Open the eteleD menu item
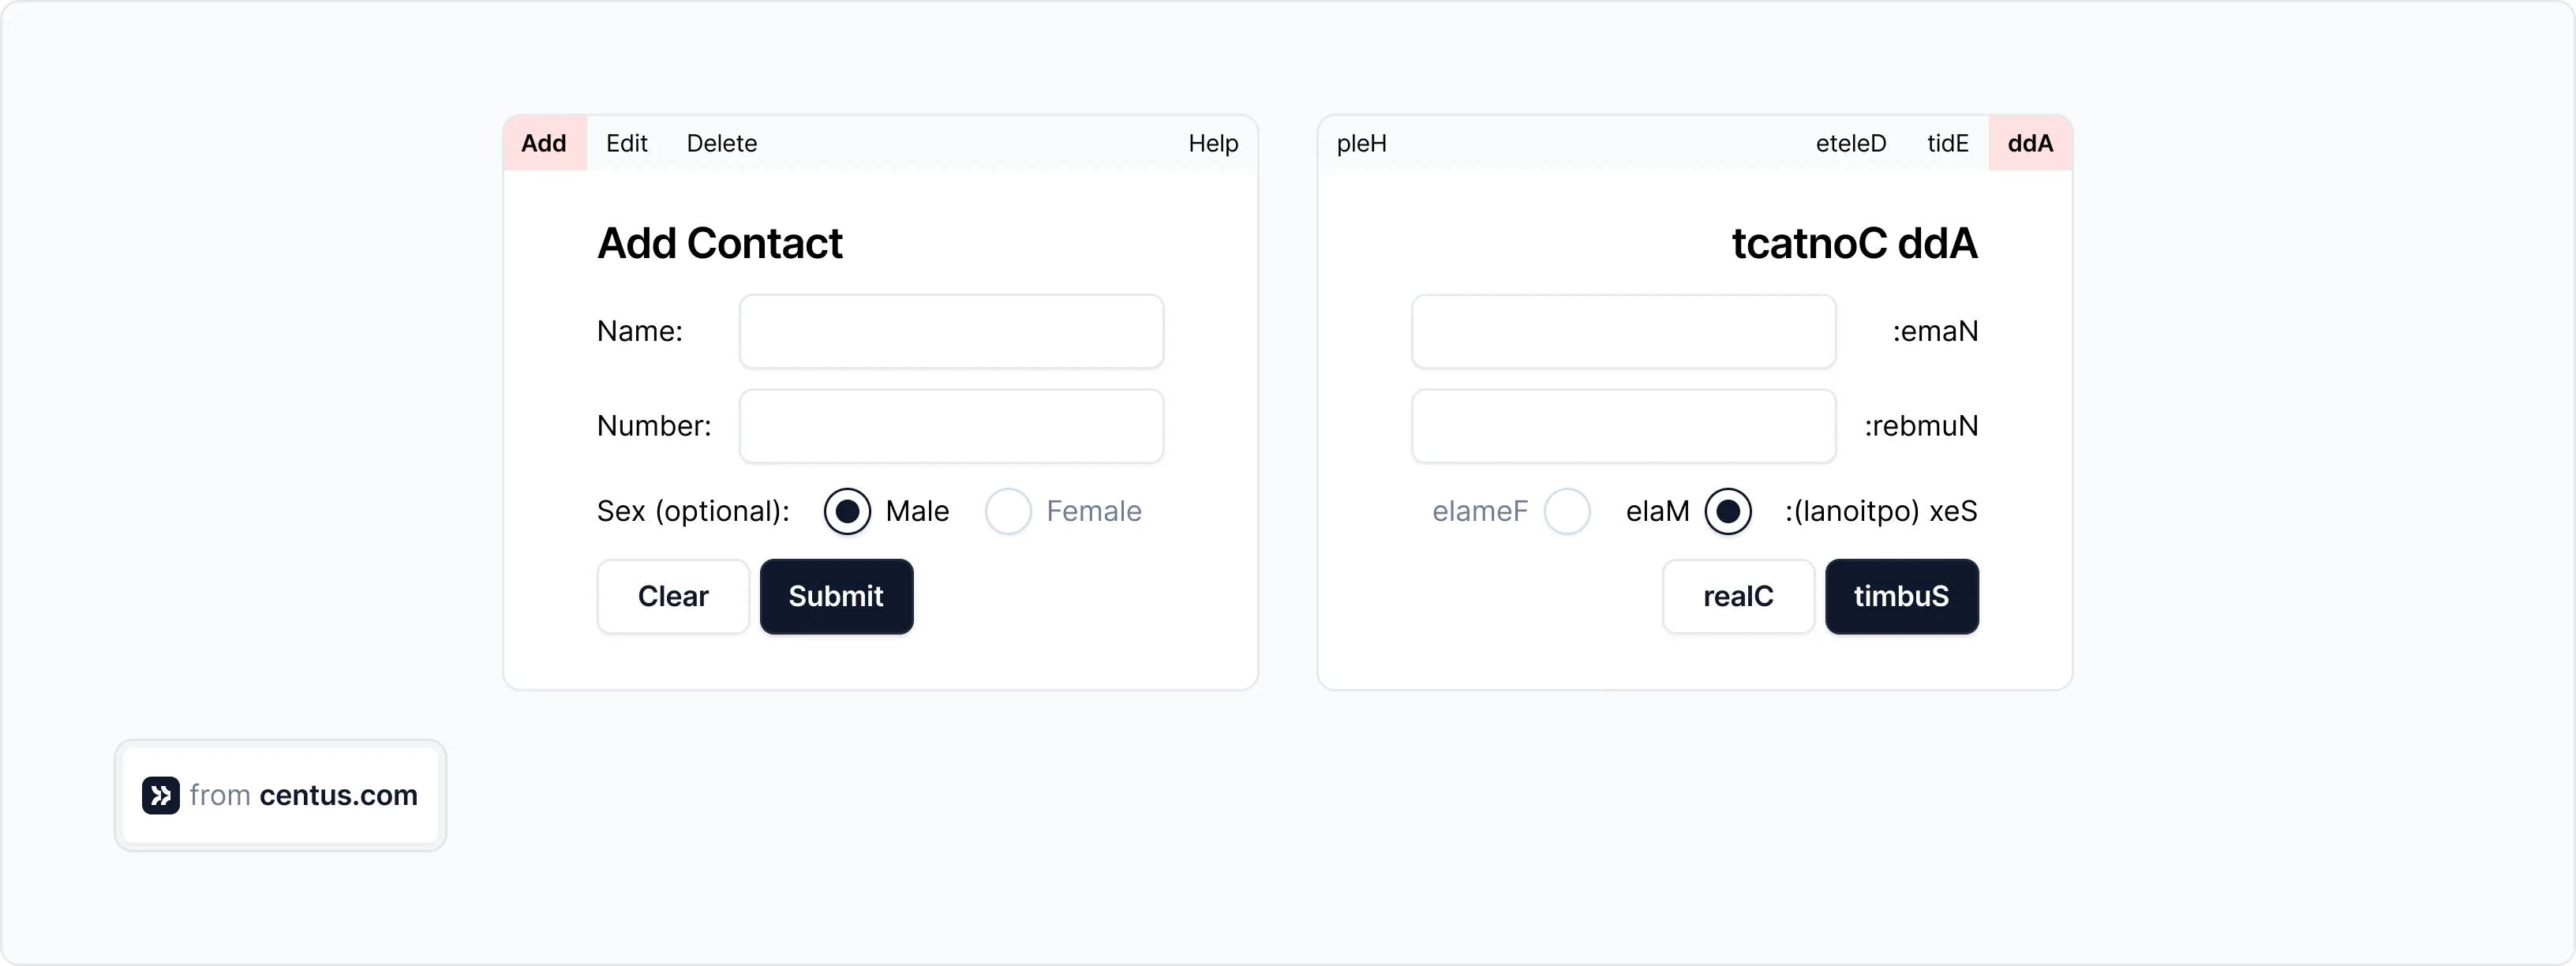 click(x=1849, y=143)
